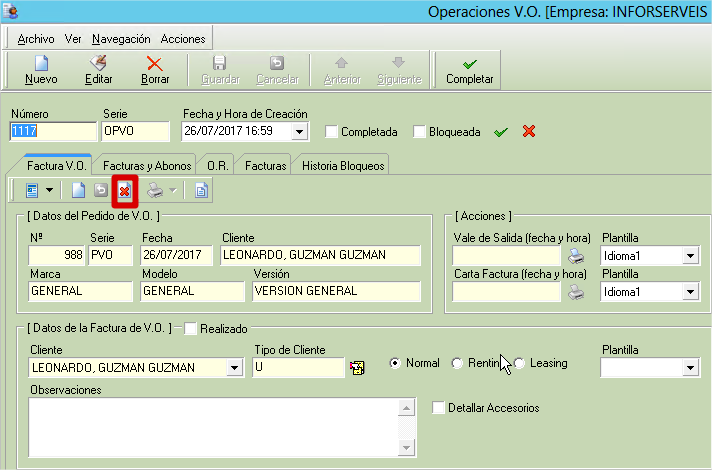712x470 pixels.
Task: Check the Realizado checkbox
Action: pyautogui.click(x=191, y=328)
